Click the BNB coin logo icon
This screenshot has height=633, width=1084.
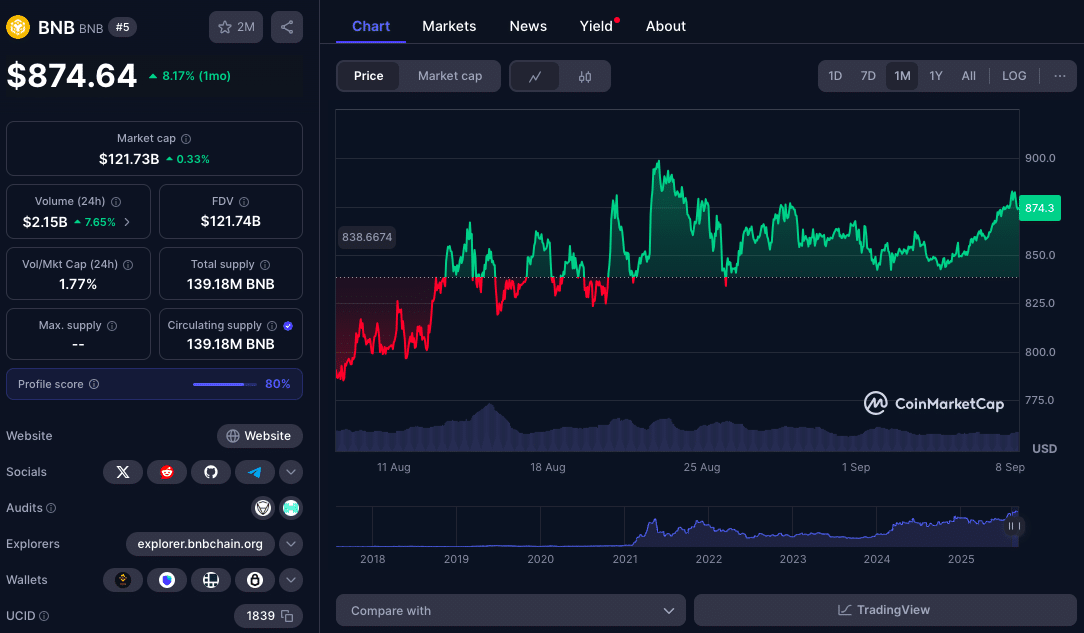pyautogui.click(x=18, y=28)
